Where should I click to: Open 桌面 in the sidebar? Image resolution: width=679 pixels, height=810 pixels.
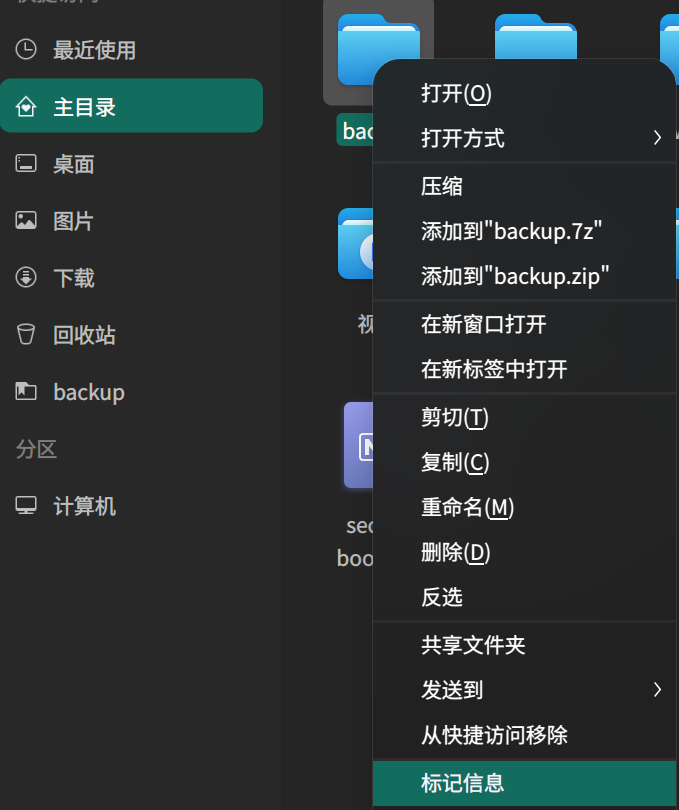coord(131,164)
